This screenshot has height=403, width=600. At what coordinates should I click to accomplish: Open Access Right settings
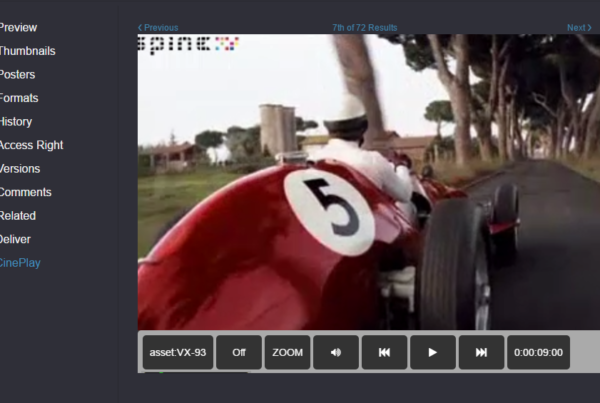coord(31,145)
